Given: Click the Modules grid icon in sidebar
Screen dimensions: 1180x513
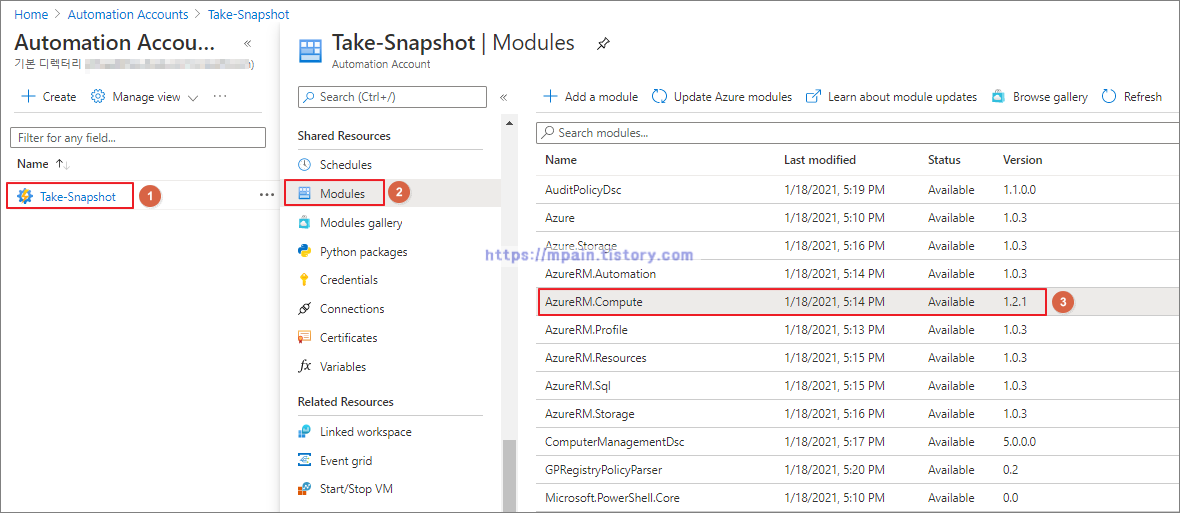Looking at the screenshot, I should point(304,194).
